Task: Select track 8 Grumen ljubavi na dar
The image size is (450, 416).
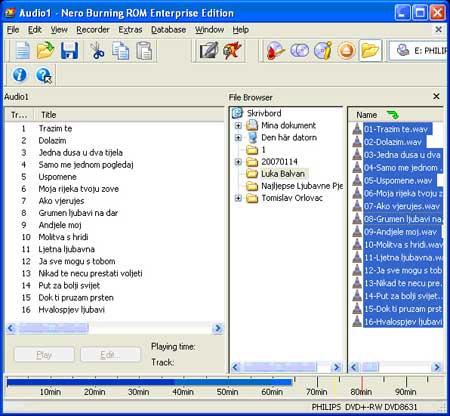Action: pyautogui.click(x=78, y=213)
